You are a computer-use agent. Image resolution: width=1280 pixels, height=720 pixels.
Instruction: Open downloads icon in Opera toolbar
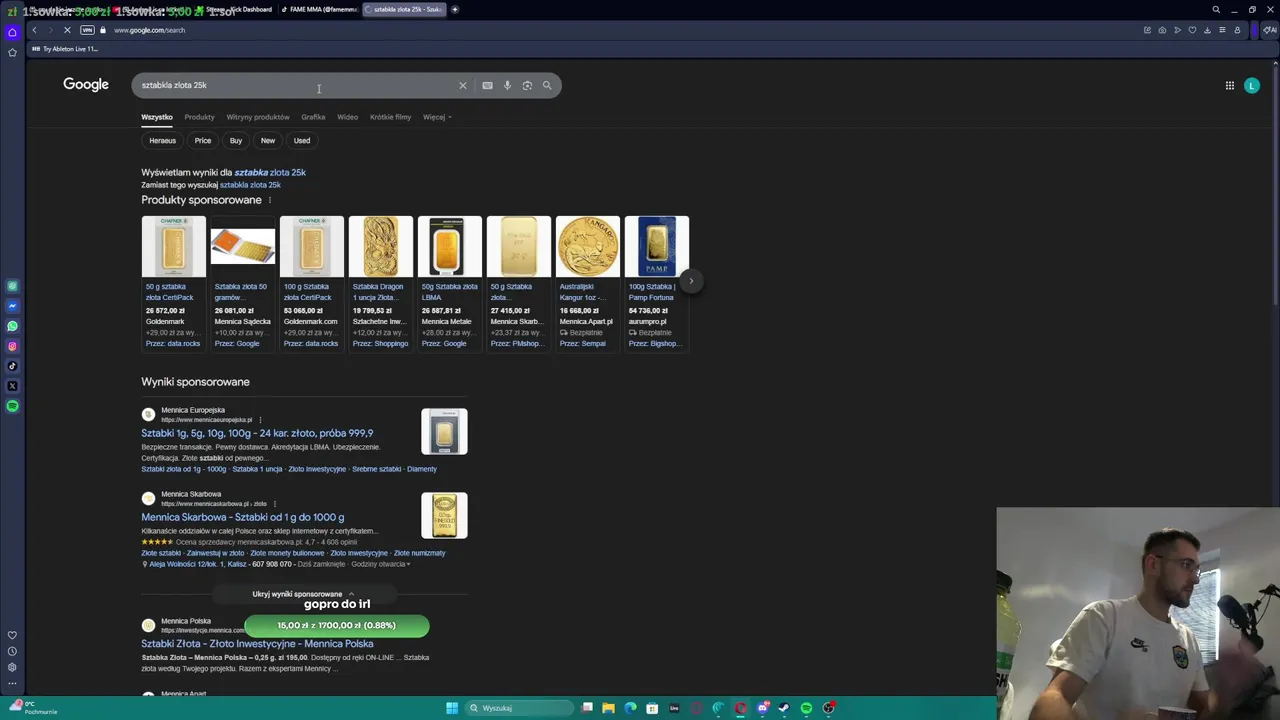tap(1207, 30)
